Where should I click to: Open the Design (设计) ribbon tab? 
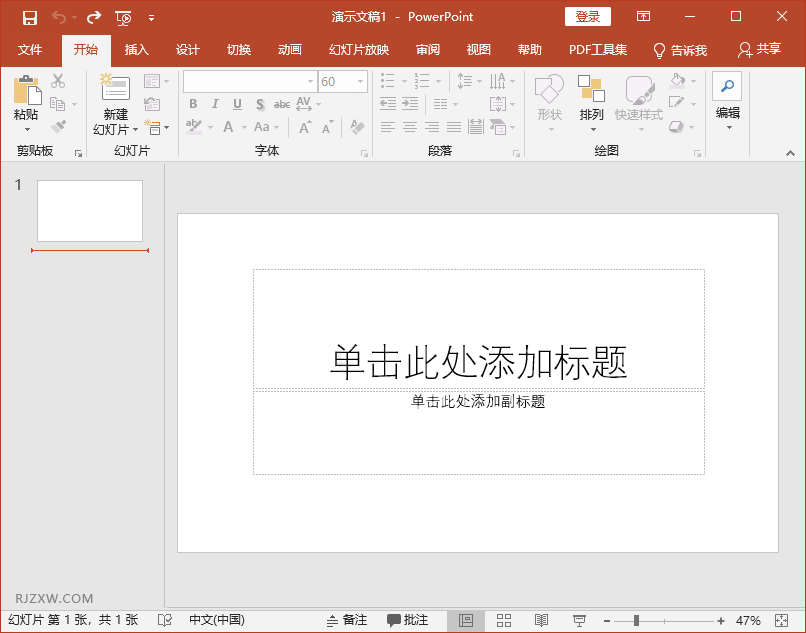pos(187,49)
